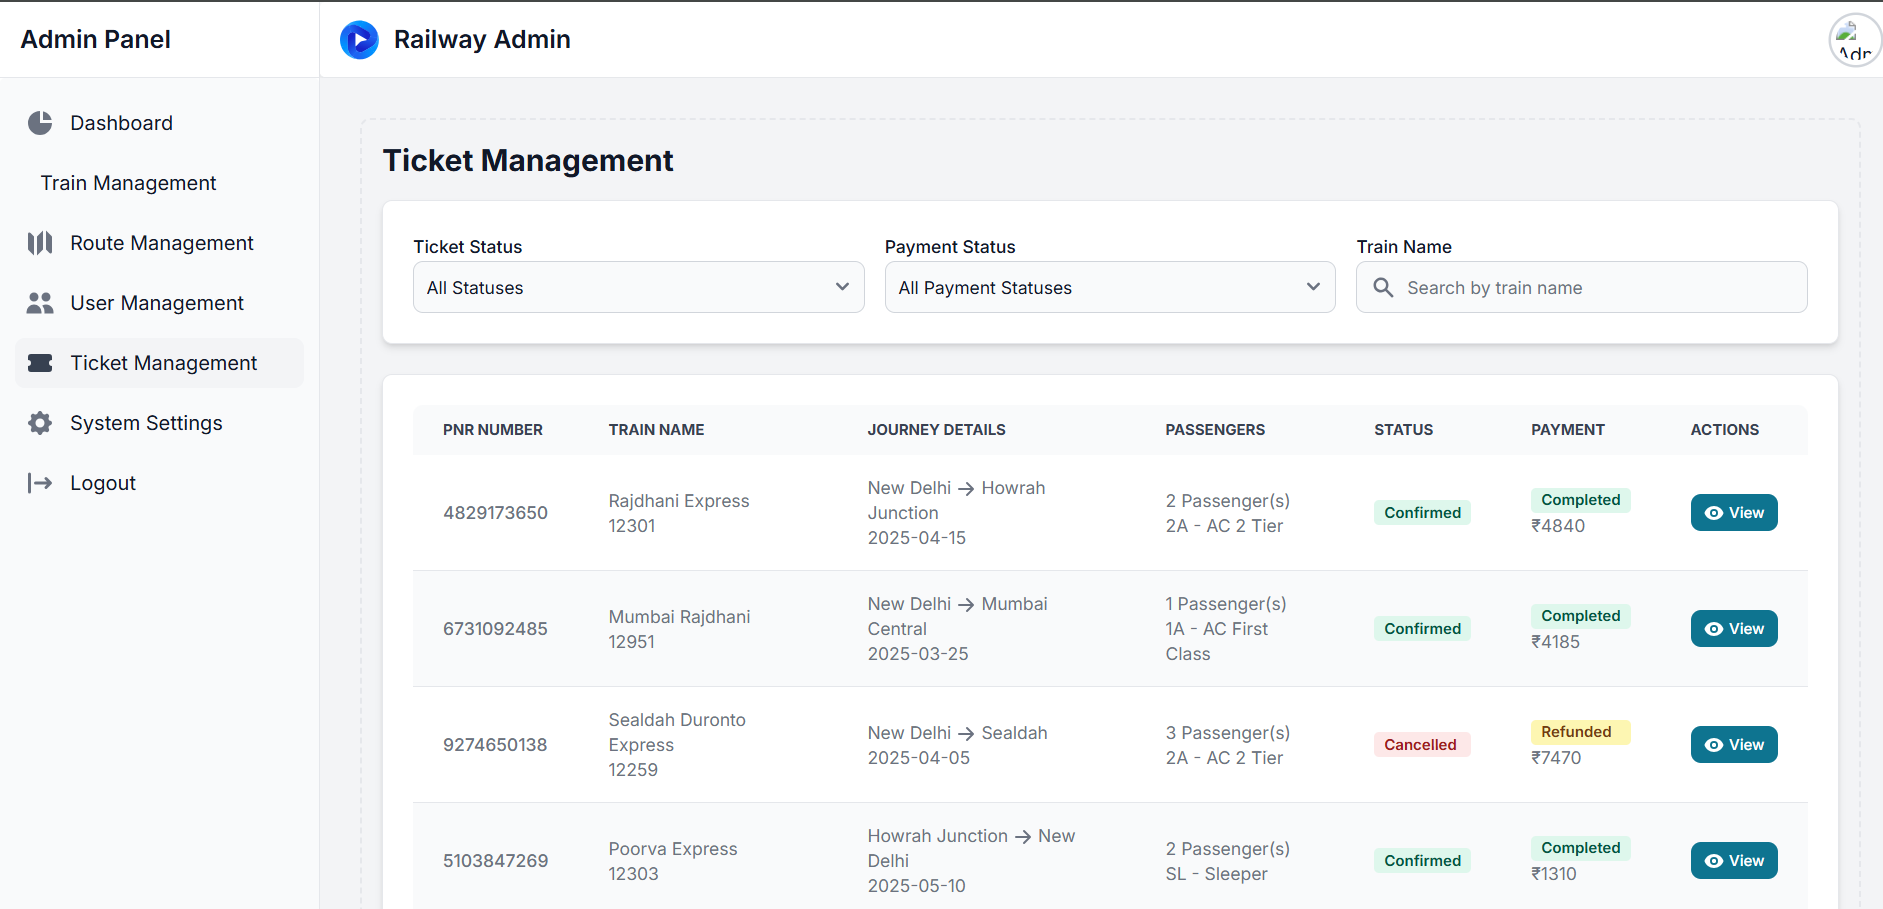Click eye icon for PNR 6731092485
Viewport: 1883px width, 909px height.
coord(1714,629)
